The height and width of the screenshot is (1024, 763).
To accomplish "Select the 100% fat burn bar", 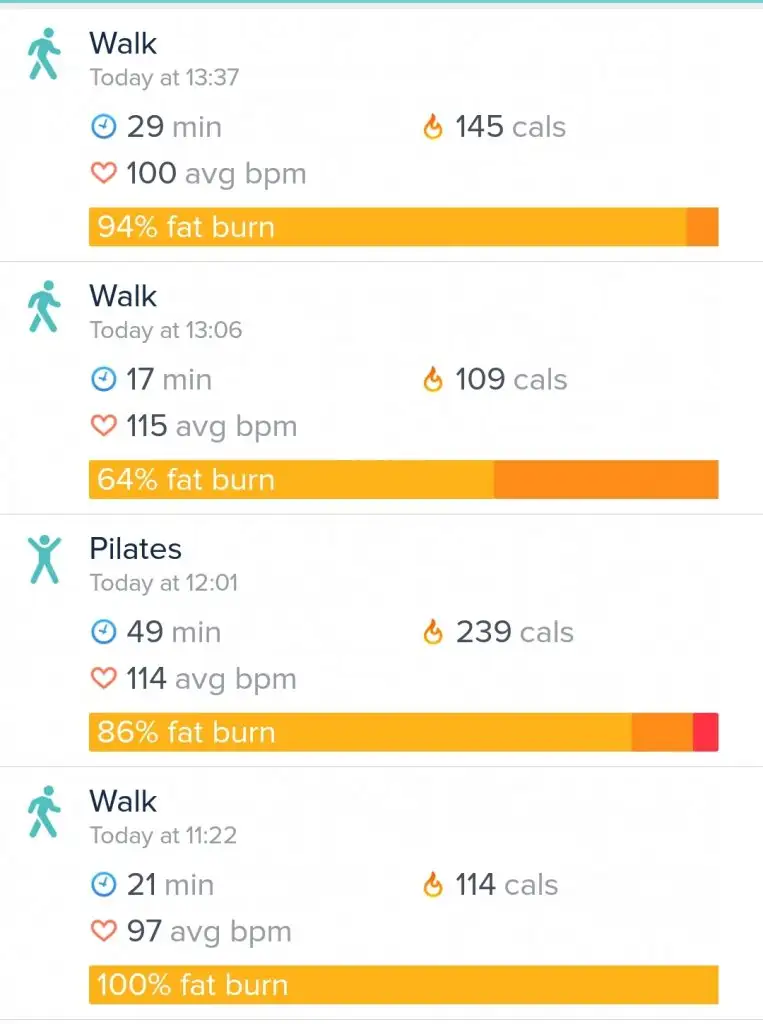I will (403, 985).
